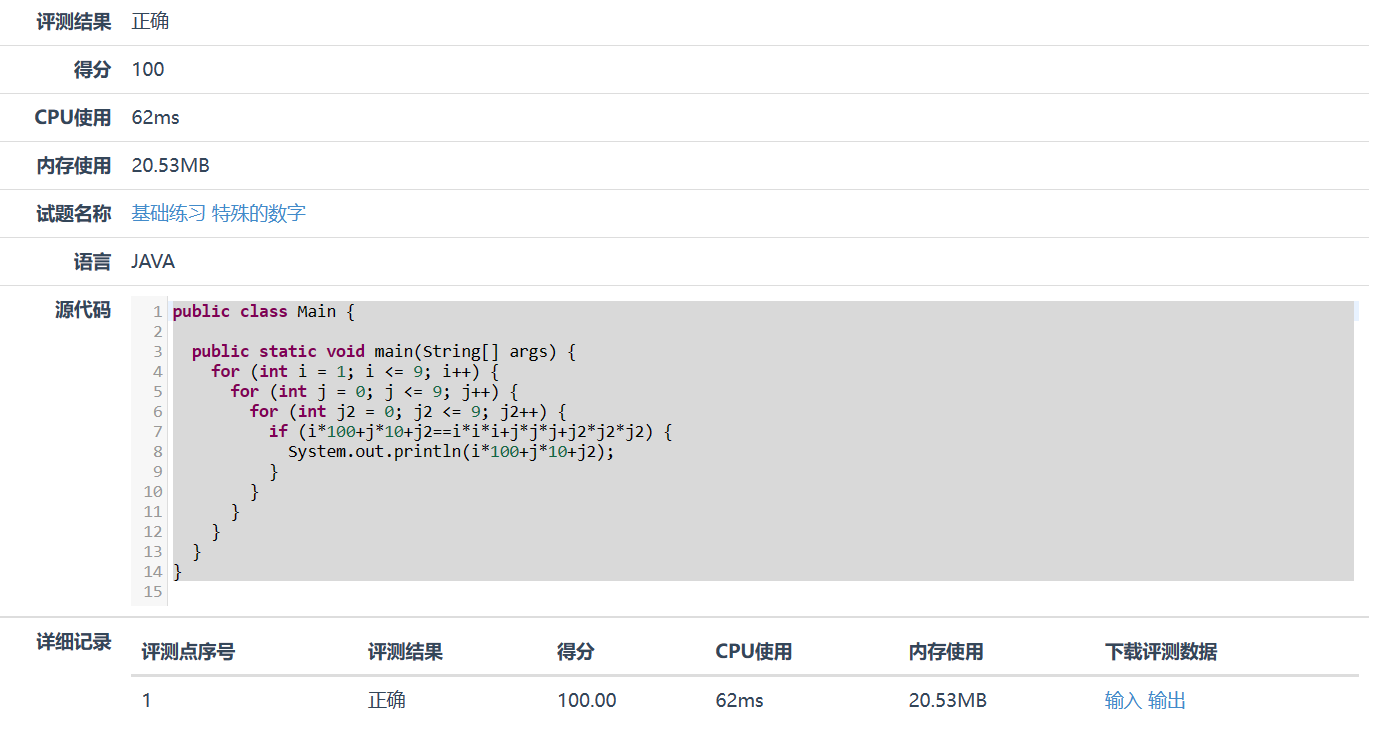Click the 源代码 label
The width and height of the screenshot is (1374, 752).
coord(83,310)
